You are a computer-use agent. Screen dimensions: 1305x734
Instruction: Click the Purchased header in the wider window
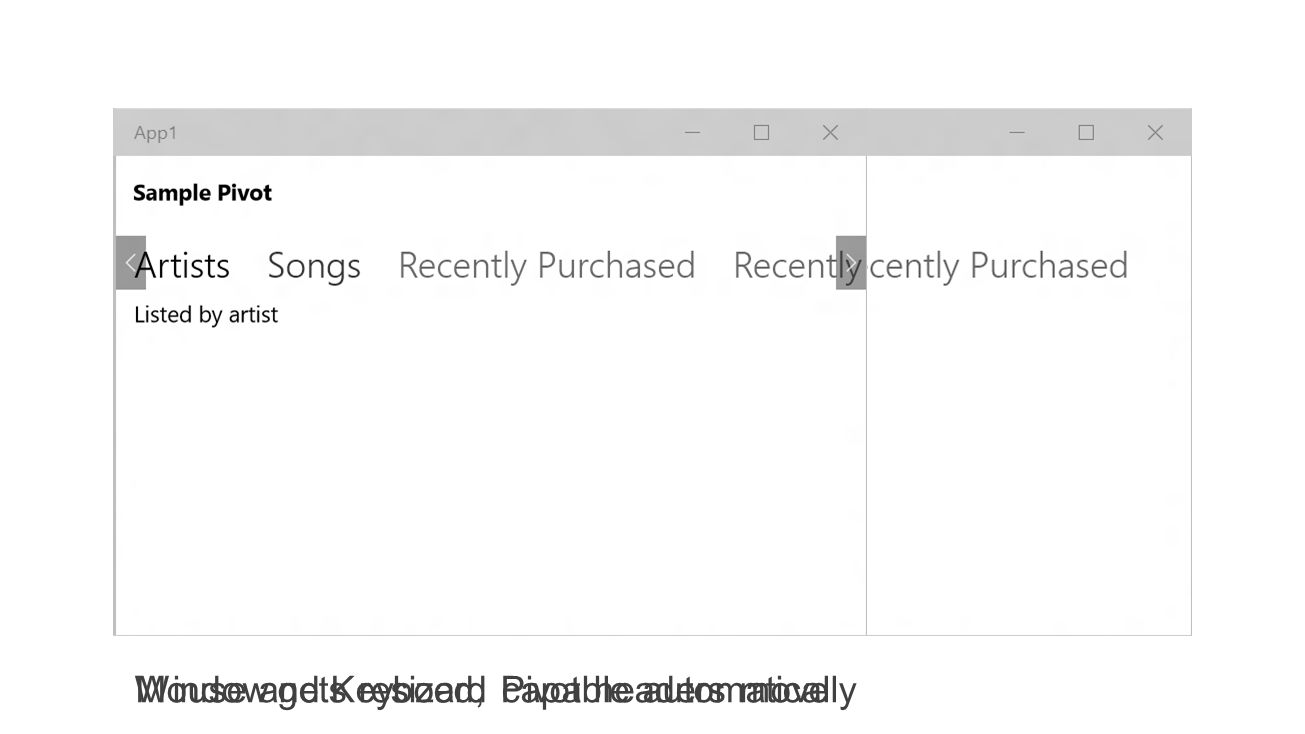coord(1048,266)
